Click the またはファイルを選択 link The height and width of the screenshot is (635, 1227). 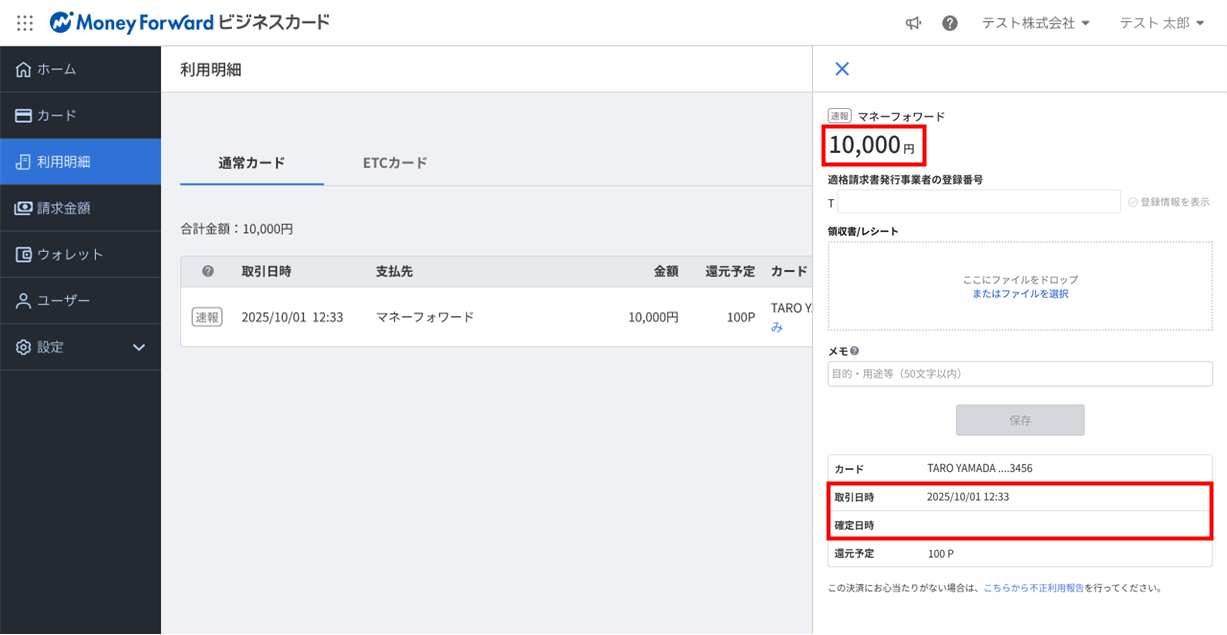[x=1020, y=294]
